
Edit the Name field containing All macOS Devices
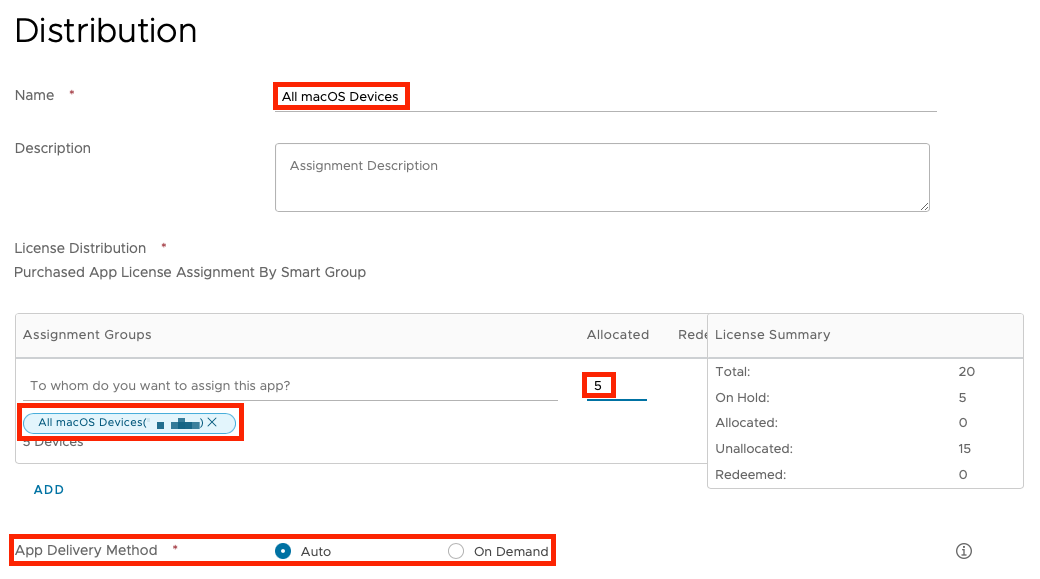tap(341, 96)
